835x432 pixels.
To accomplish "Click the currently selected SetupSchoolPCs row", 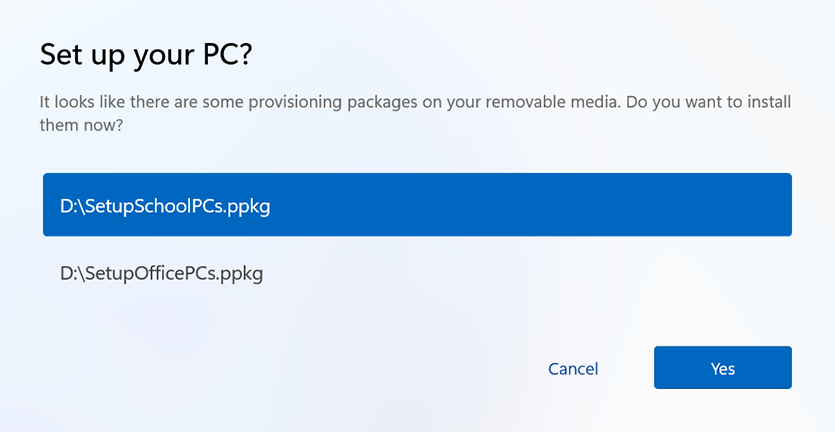I will tap(417, 205).
